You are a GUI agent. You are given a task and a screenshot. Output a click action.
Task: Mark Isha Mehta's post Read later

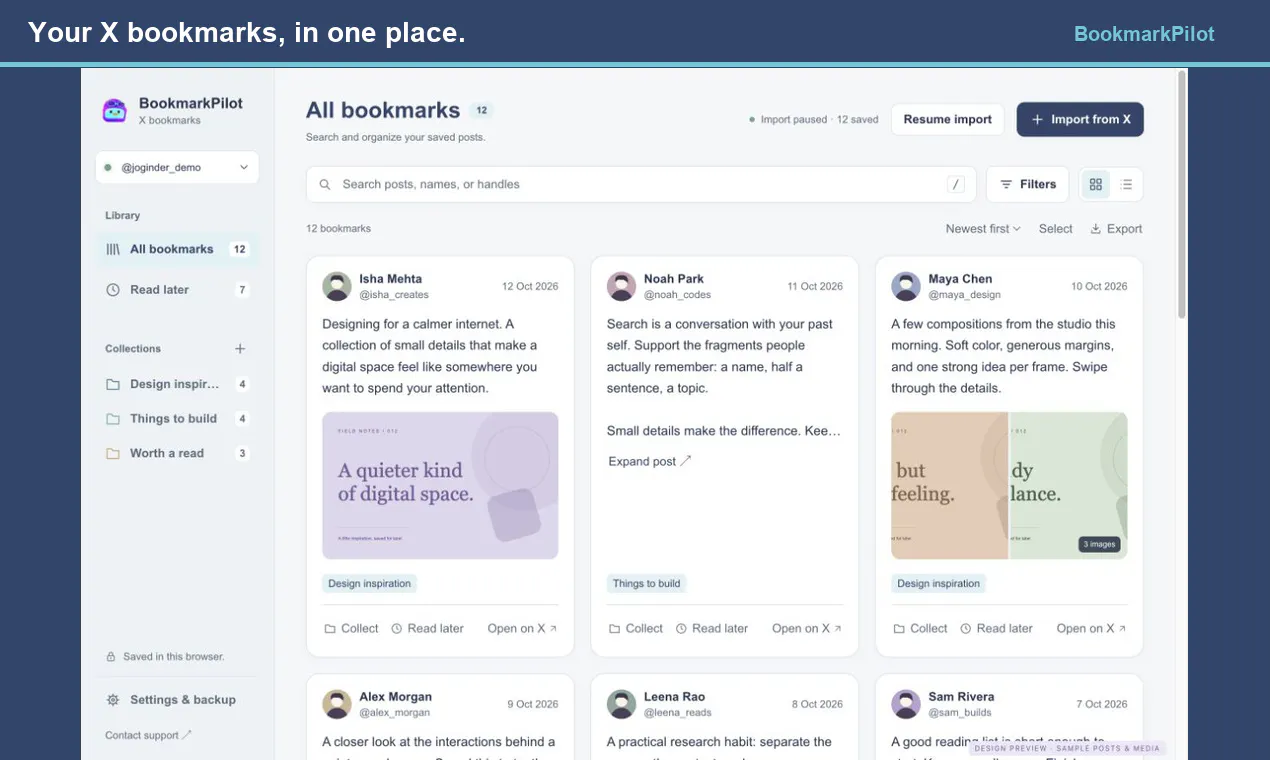click(427, 629)
